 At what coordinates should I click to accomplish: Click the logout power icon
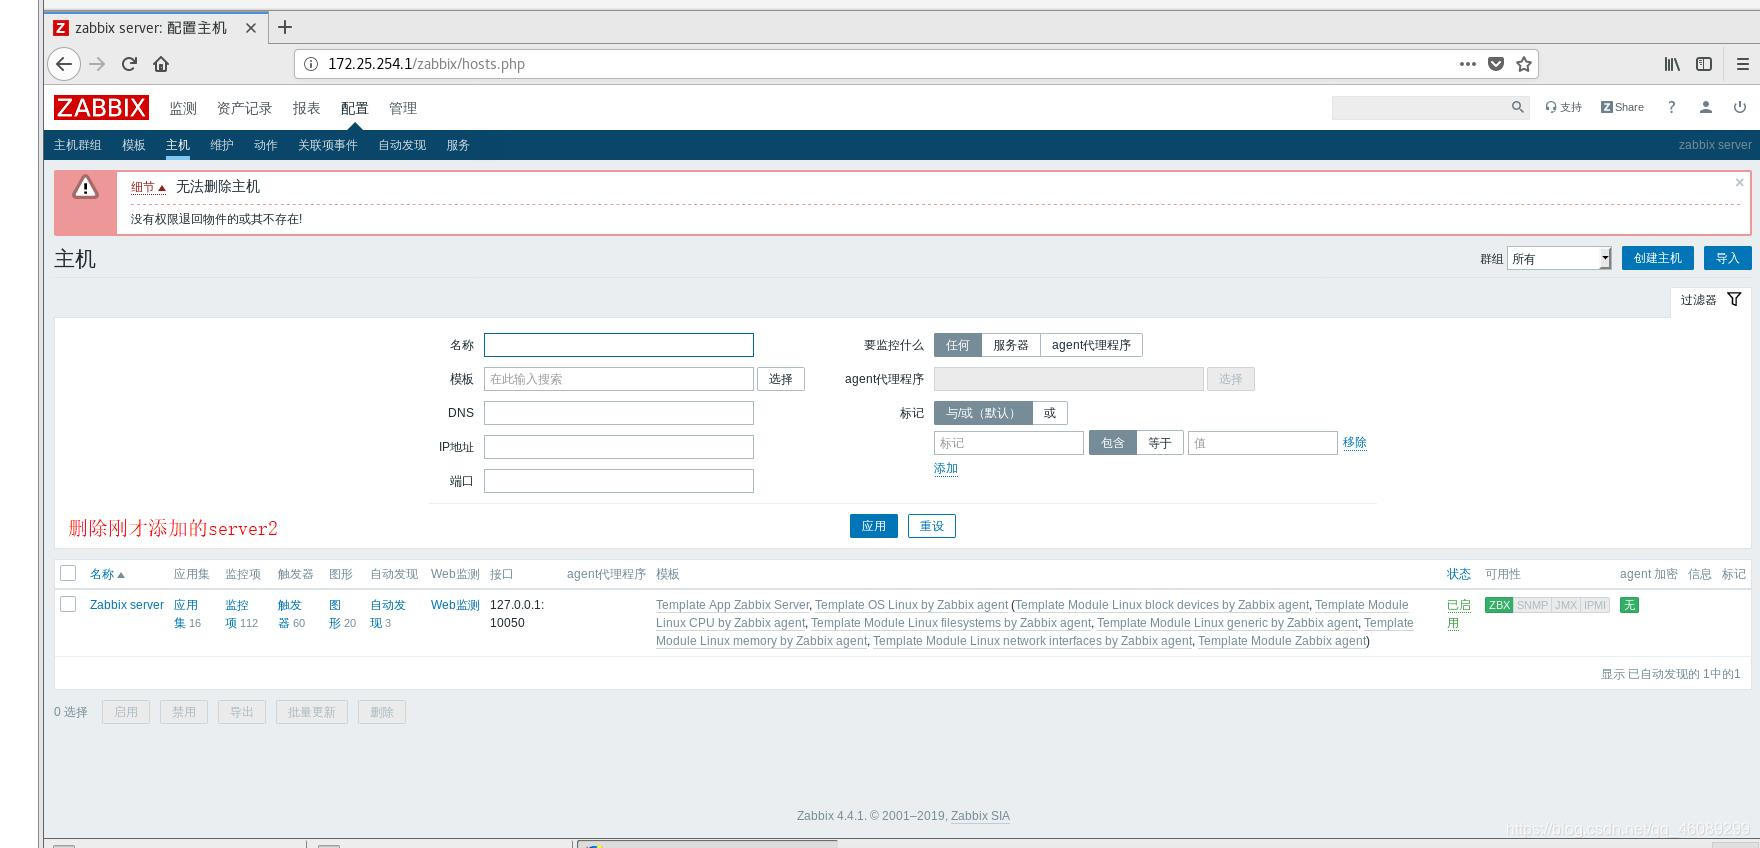(1740, 107)
